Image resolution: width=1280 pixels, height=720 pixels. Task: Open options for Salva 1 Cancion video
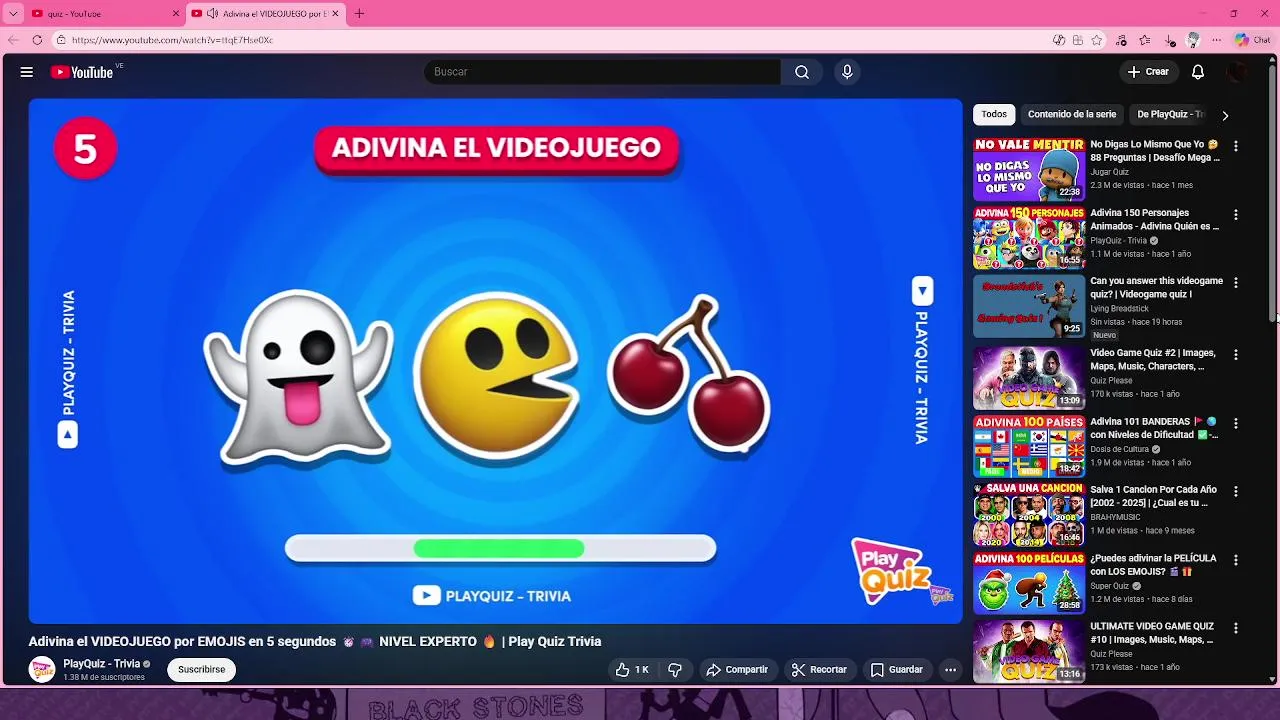[x=1236, y=492]
